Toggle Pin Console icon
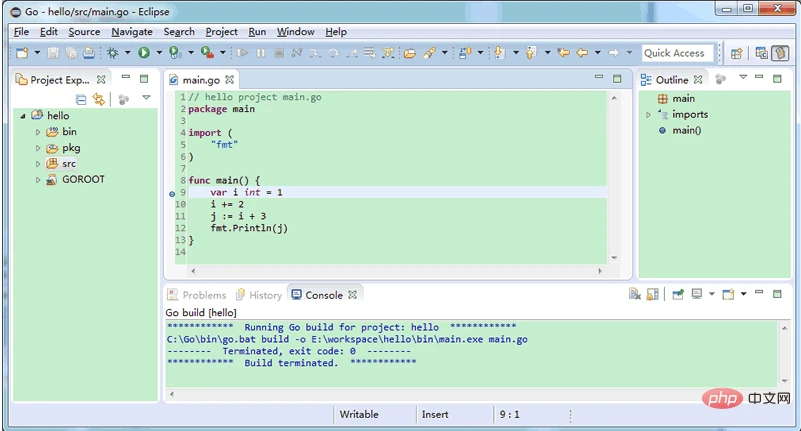 (x=678, y=294)
